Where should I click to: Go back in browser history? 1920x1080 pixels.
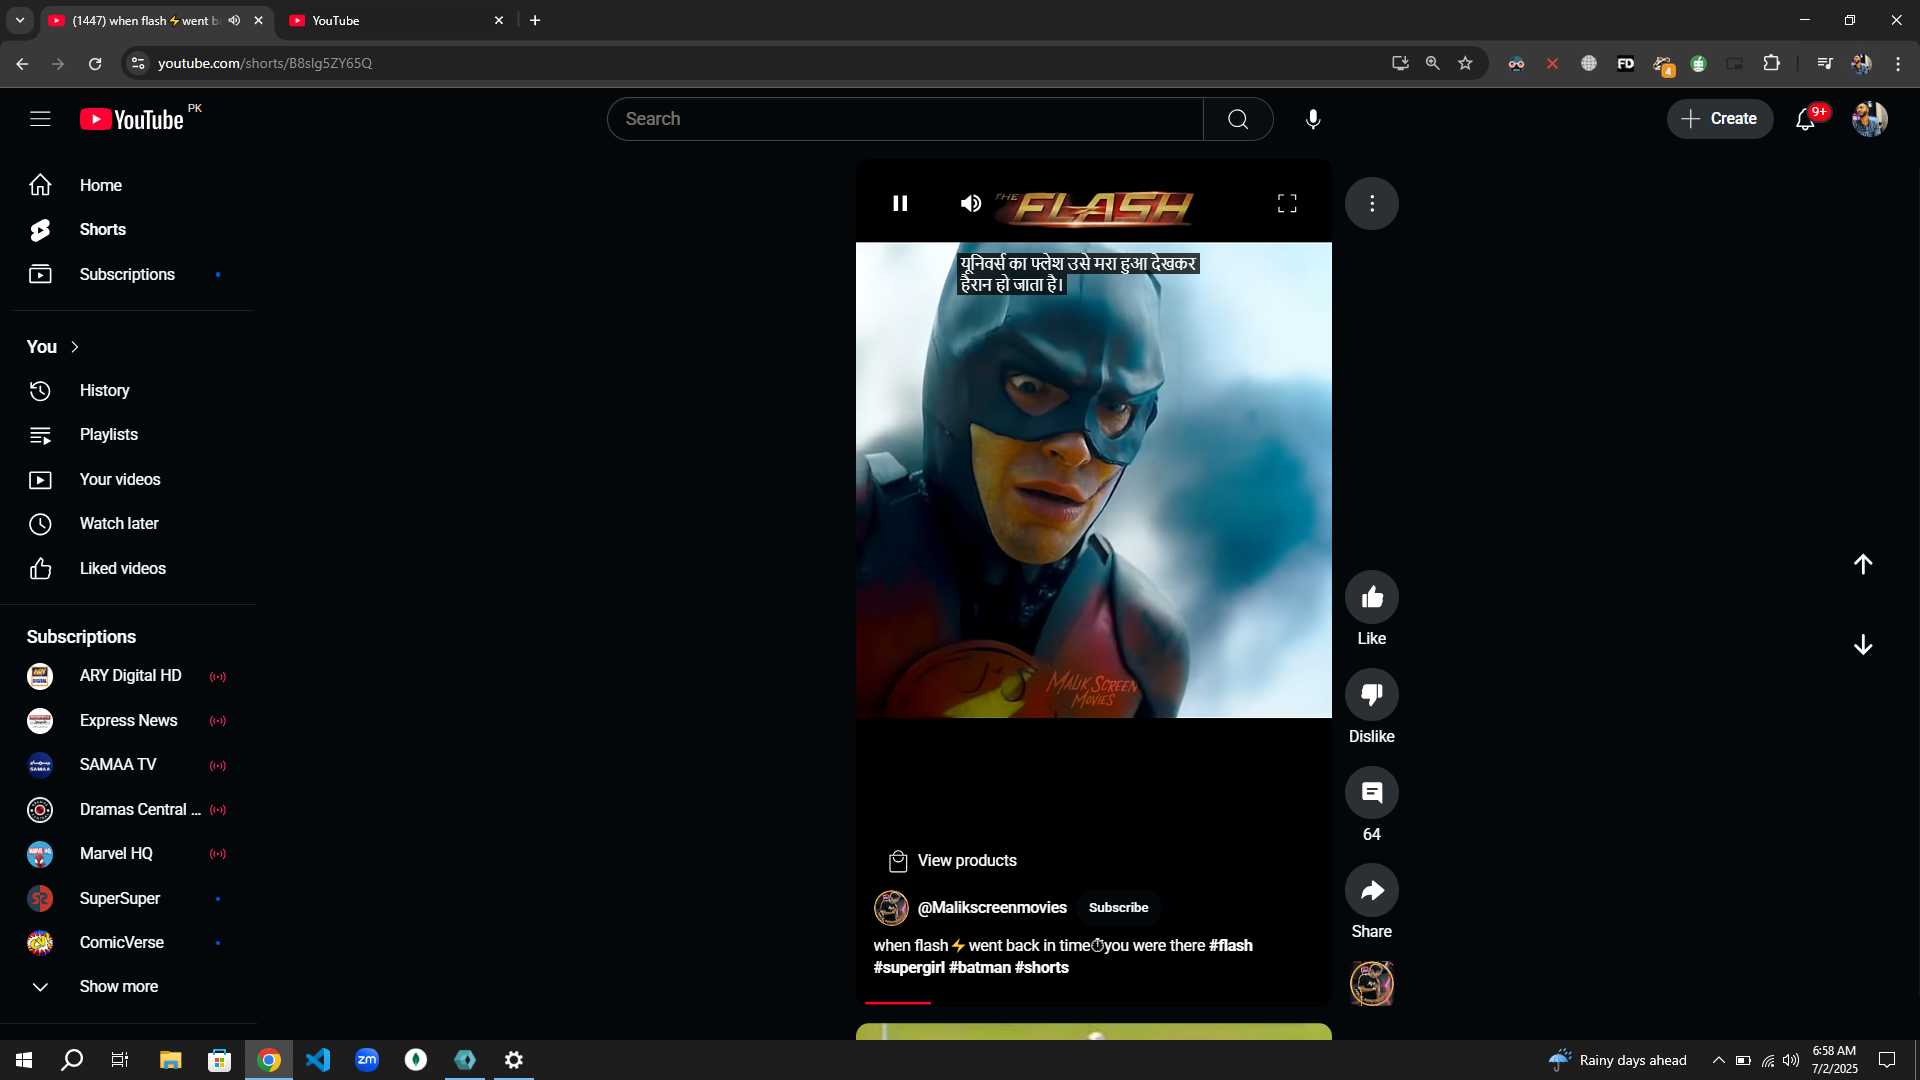coord(22,63)
